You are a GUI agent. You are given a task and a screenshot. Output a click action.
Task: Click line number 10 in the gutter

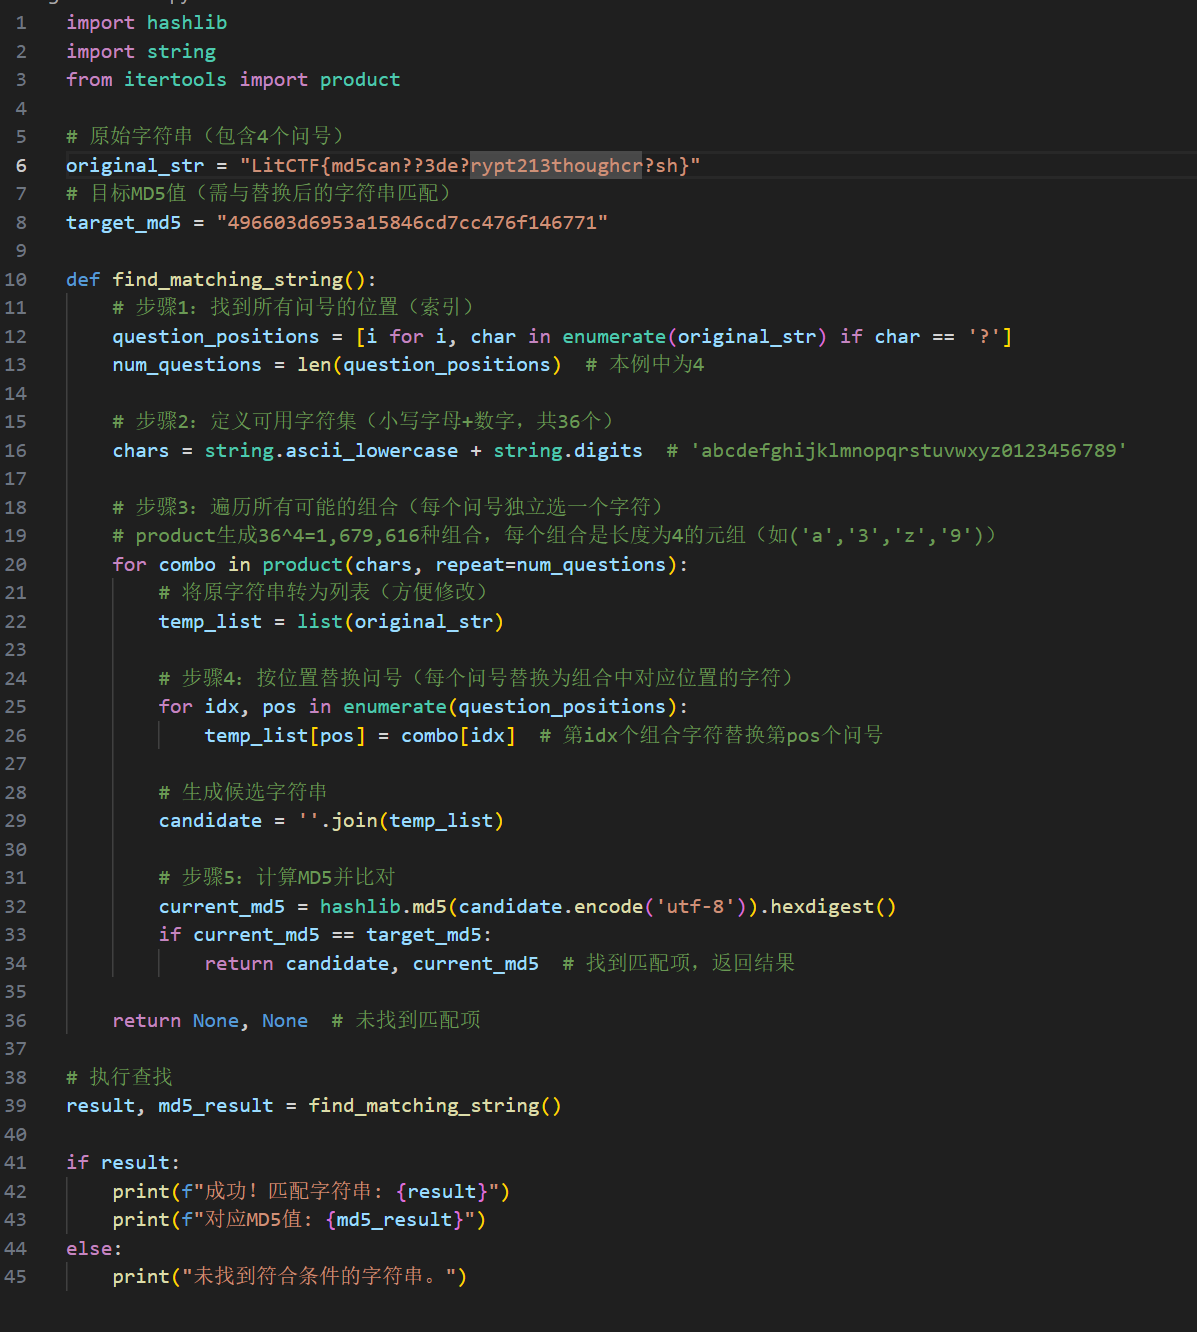pyautogui.click(x=16, y=280)
